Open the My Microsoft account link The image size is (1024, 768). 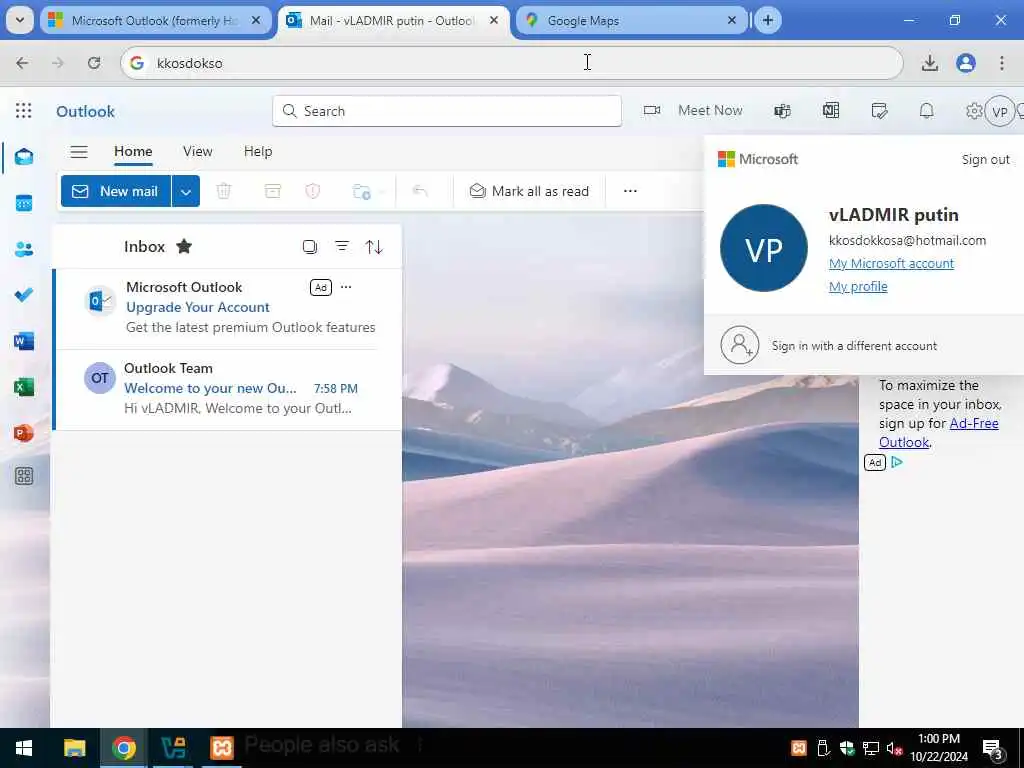[x=891, y=263]
